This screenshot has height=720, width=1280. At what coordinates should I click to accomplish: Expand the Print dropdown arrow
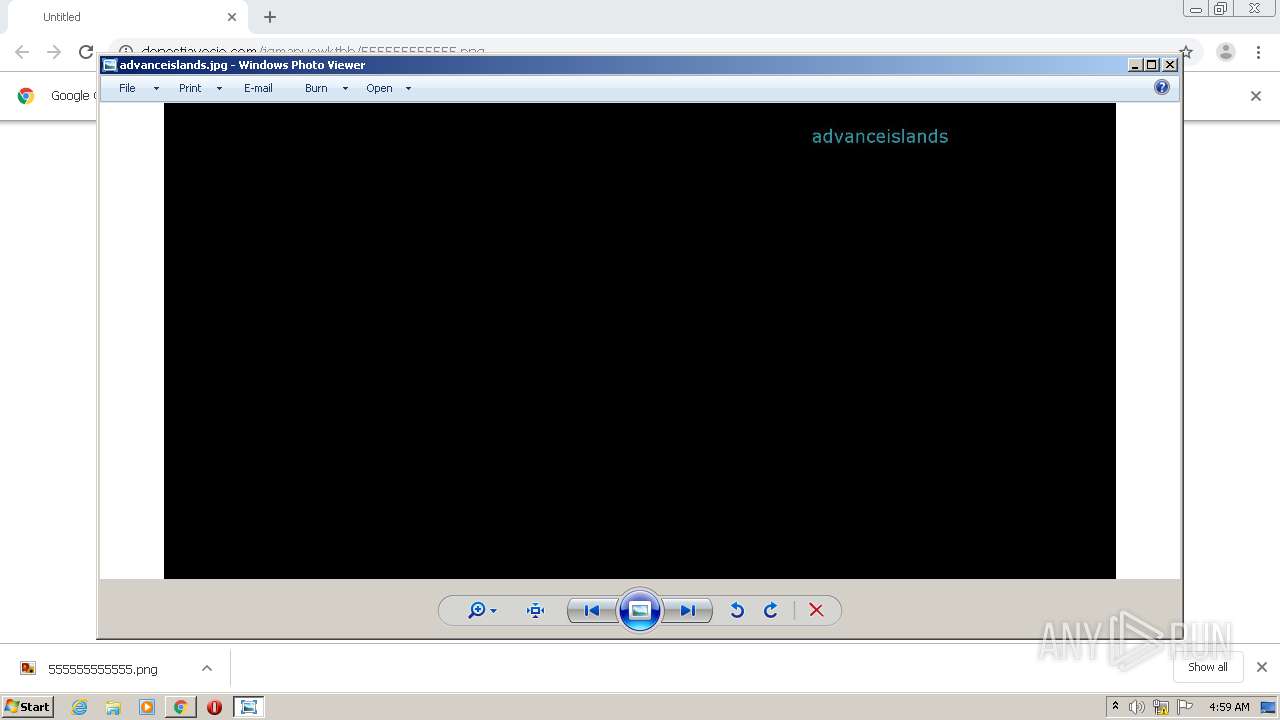(x=219, y=88)
